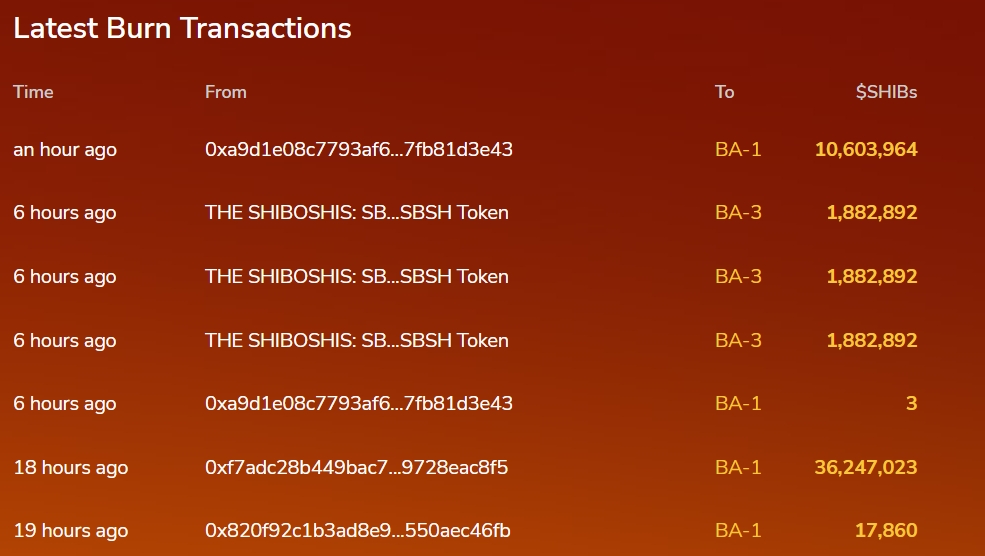Open sender address 0x820f92c1b3ad8e9...550aec46fb
985x556 pixels.
click(x=357, y=530)
